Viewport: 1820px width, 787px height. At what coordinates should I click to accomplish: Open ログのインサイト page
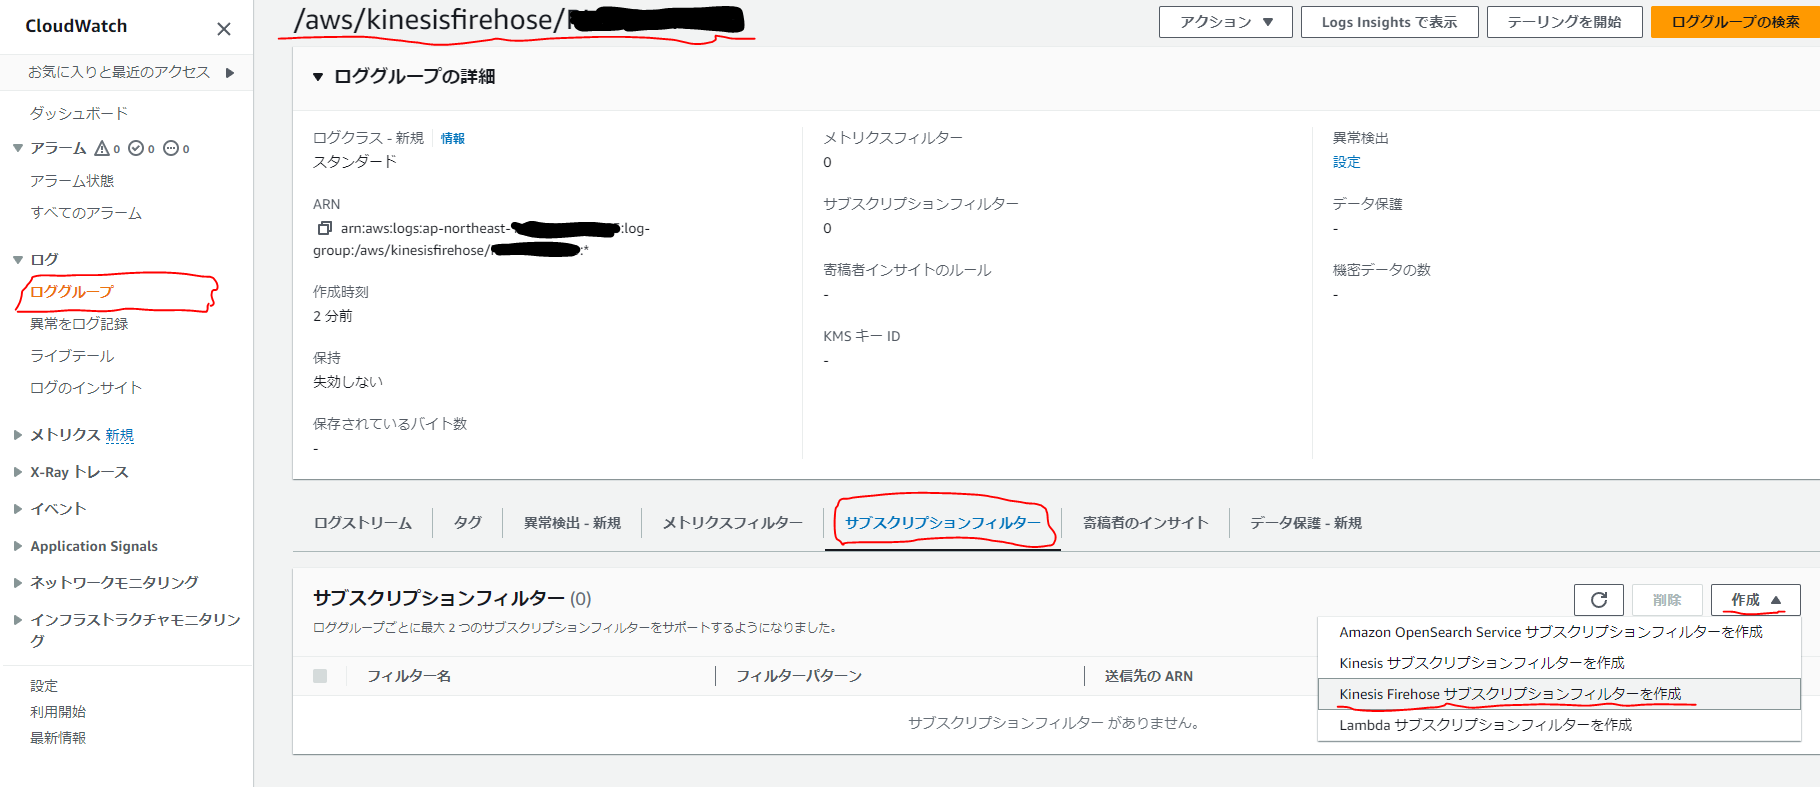pos(86,388)
